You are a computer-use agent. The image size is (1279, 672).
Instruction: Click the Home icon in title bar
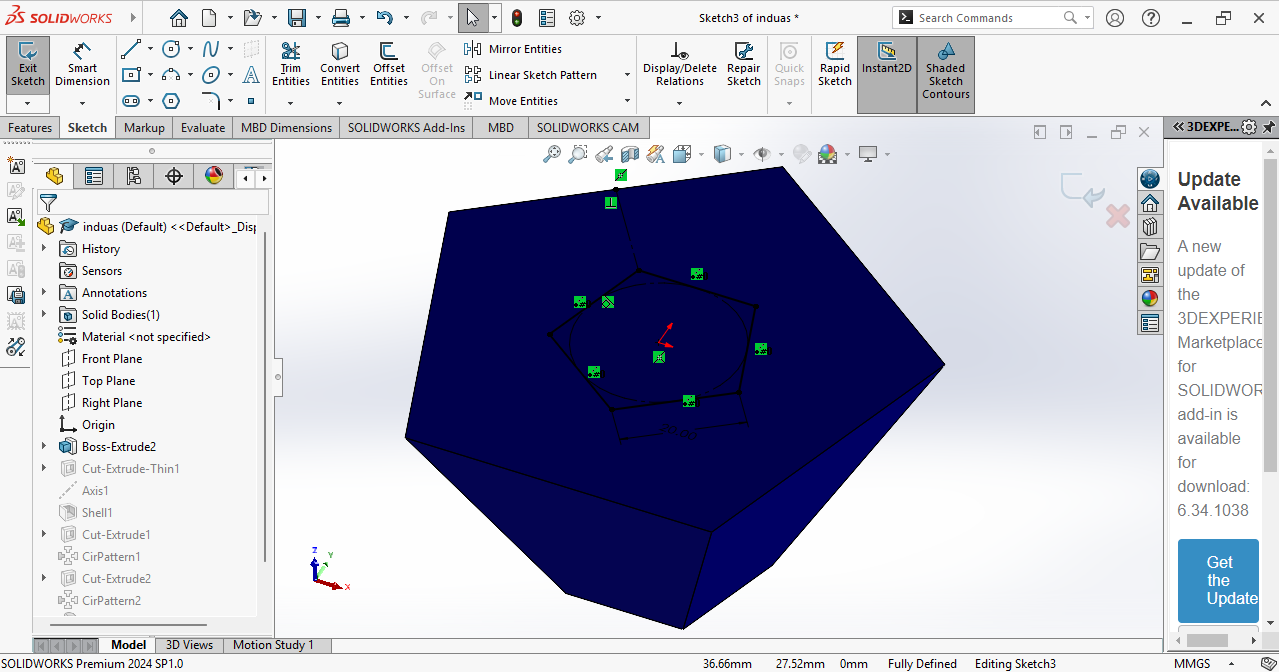click(179, 18)
